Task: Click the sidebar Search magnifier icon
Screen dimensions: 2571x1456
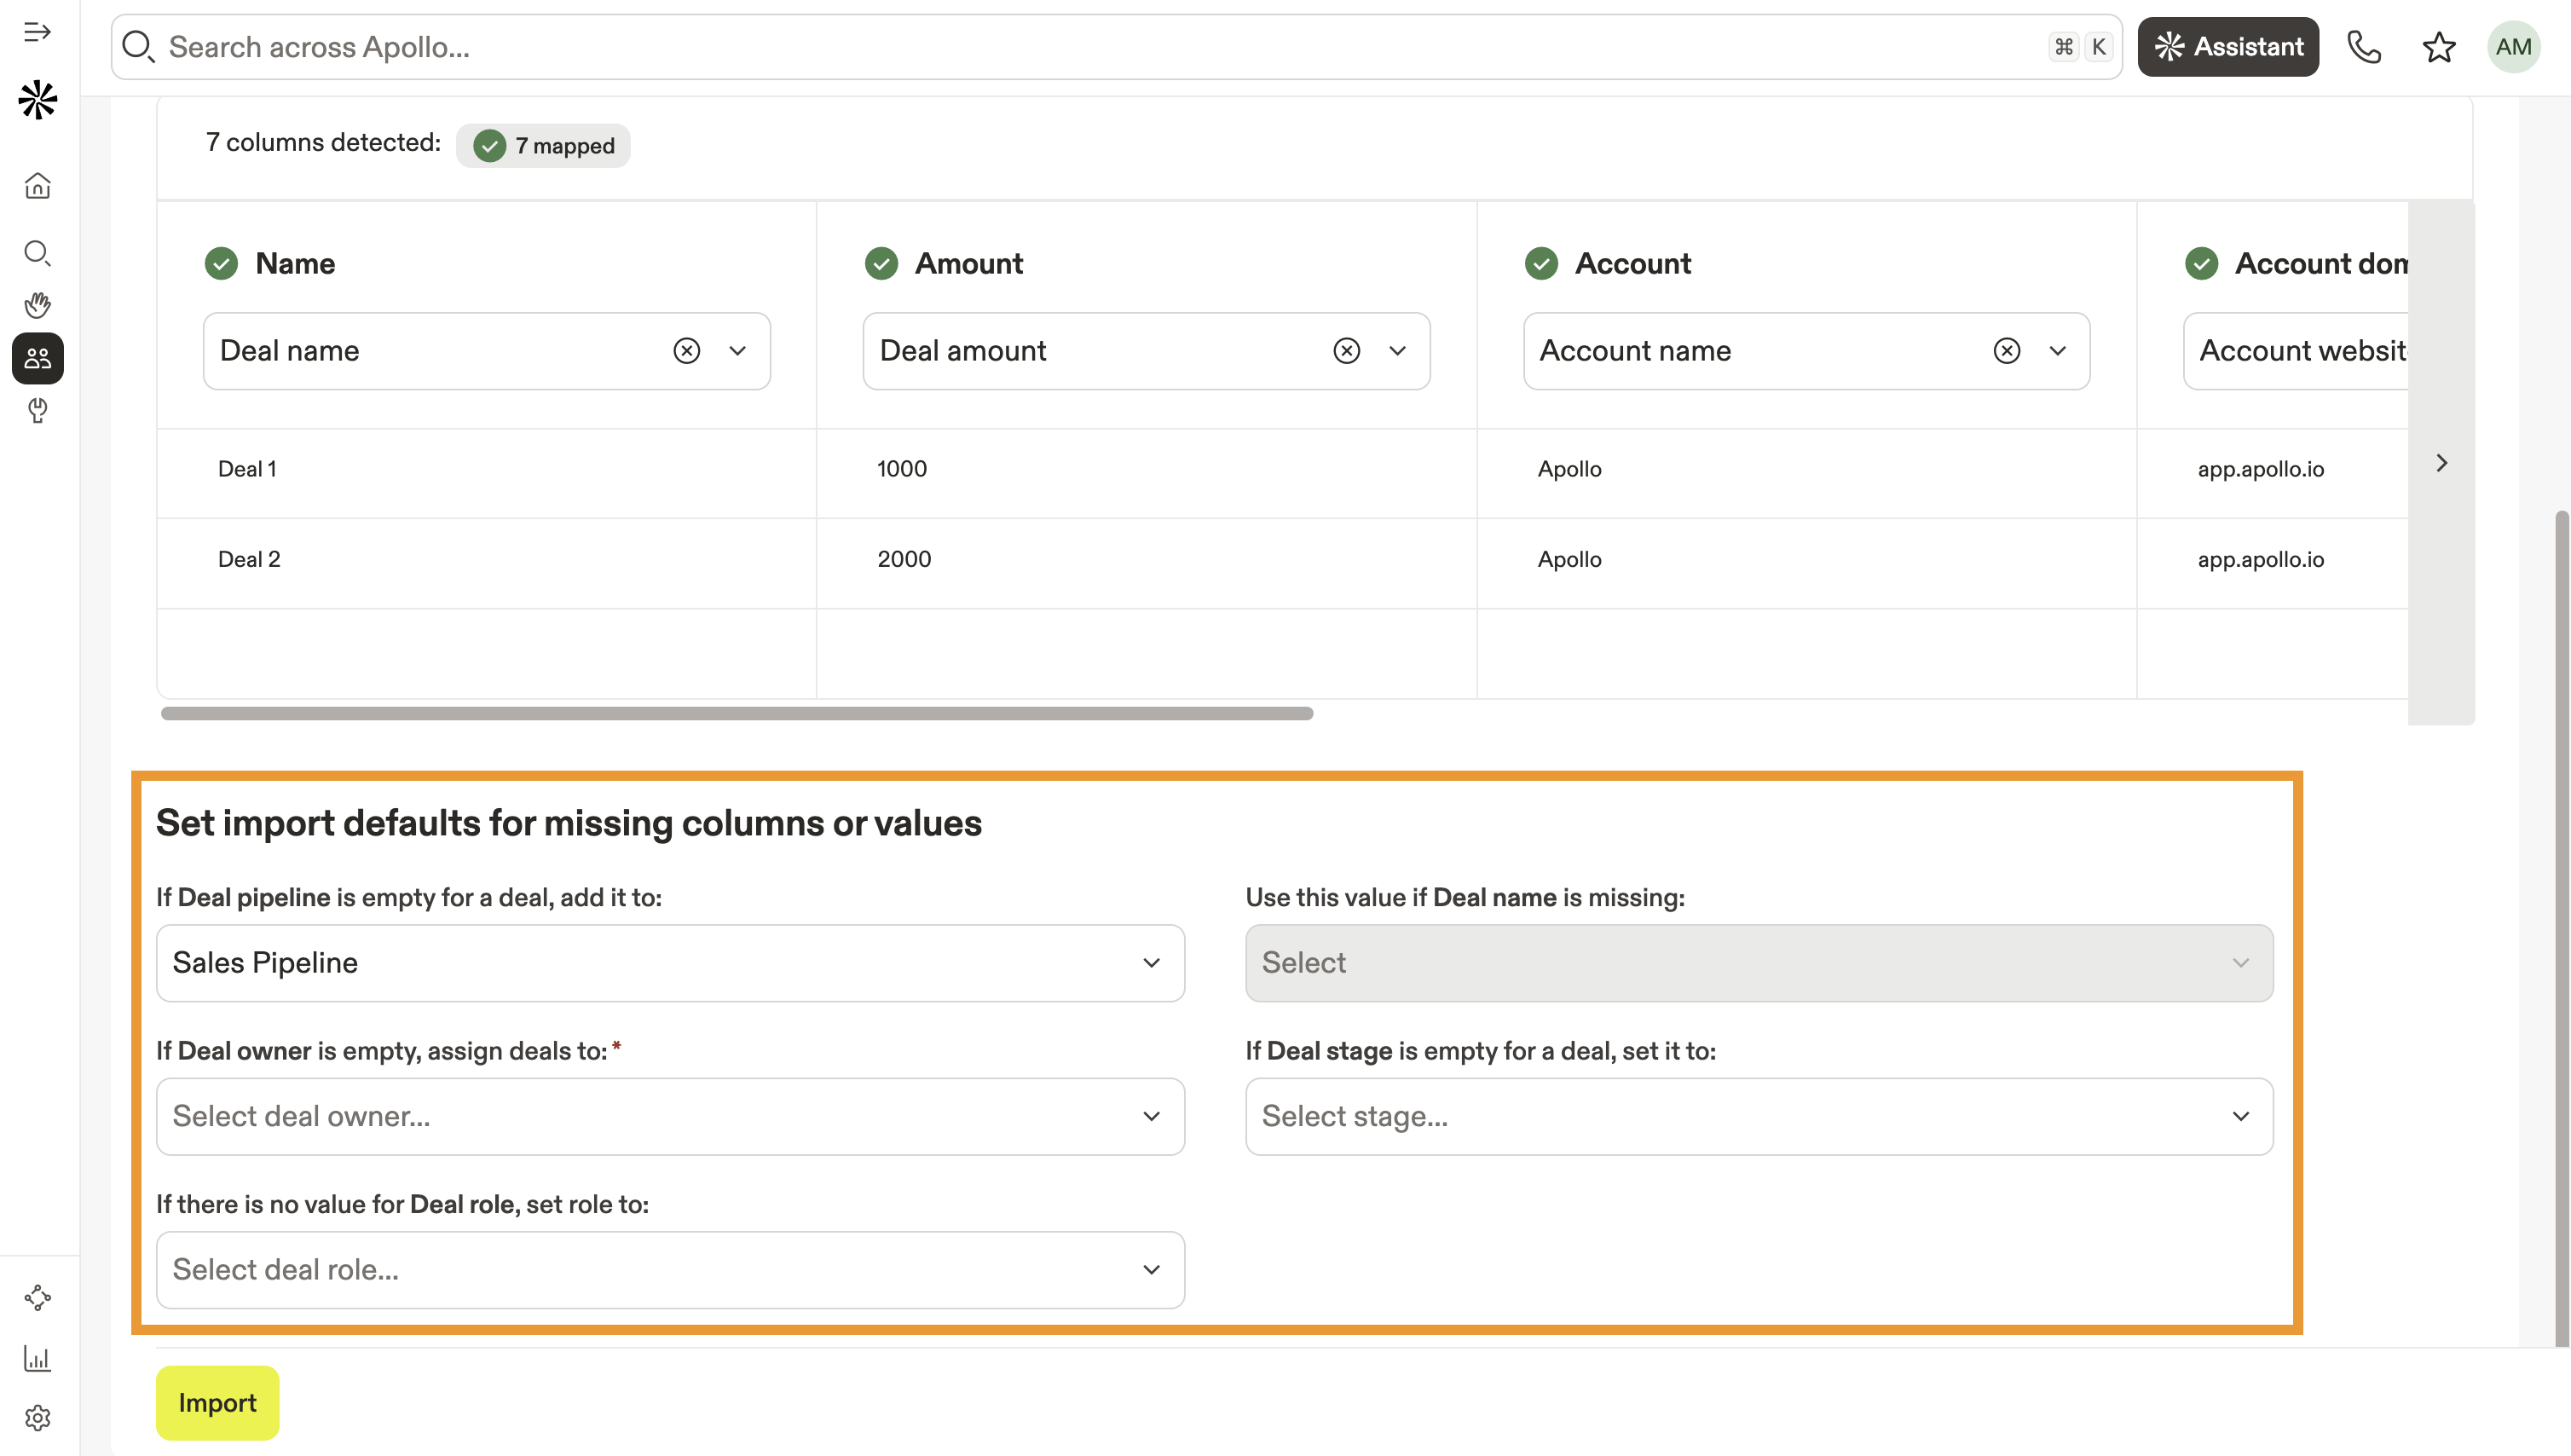Action: click(x=37, y=252)
